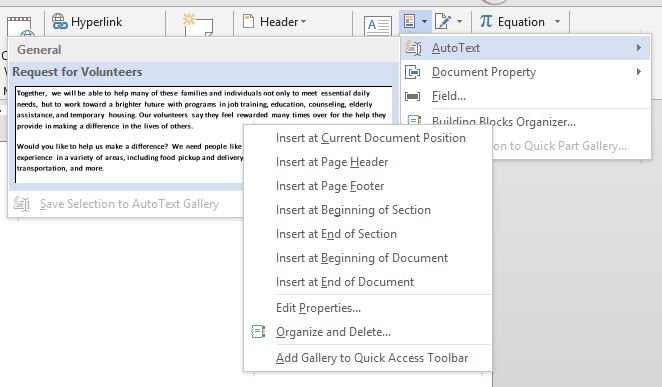
Task: Click the Comment icon with sun burst
Action: [x=198, y=24]
